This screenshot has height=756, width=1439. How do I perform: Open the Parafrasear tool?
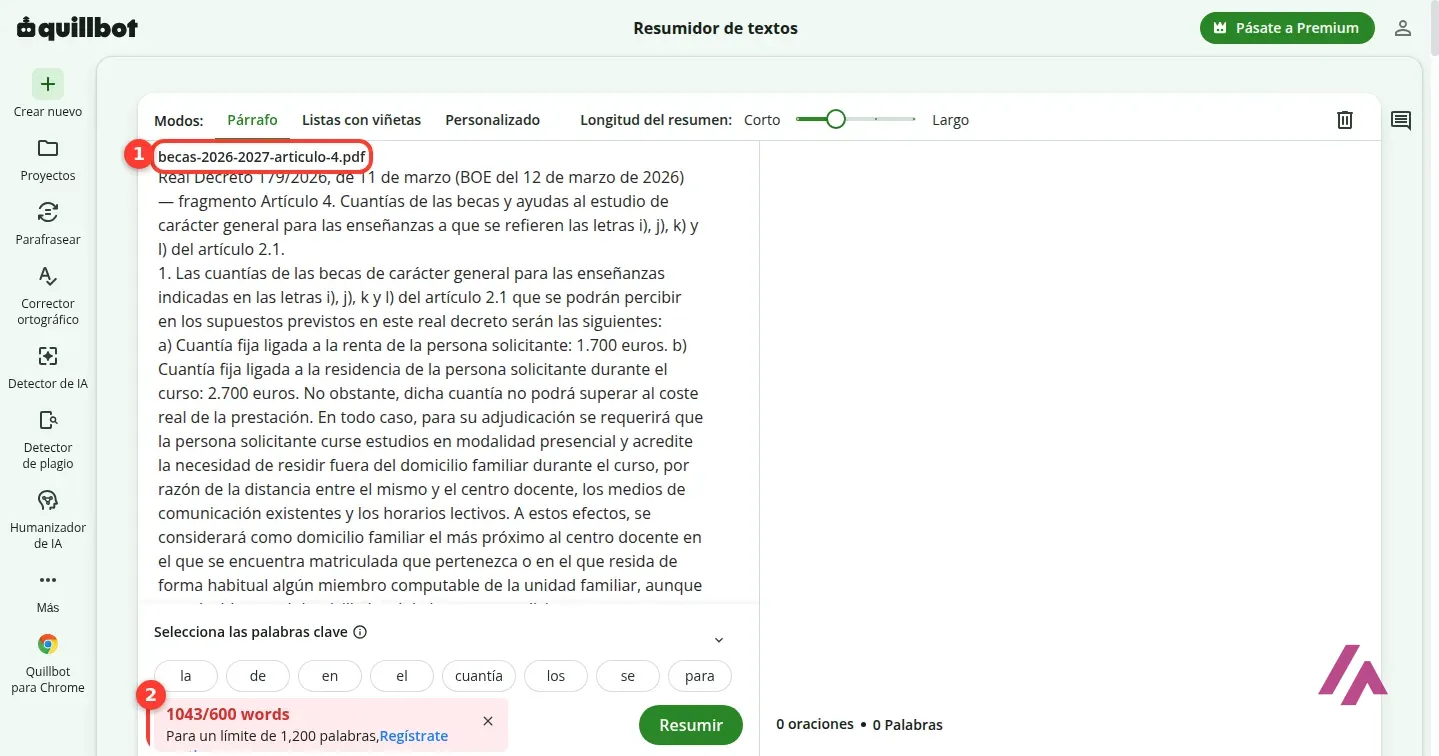point(48,222)
